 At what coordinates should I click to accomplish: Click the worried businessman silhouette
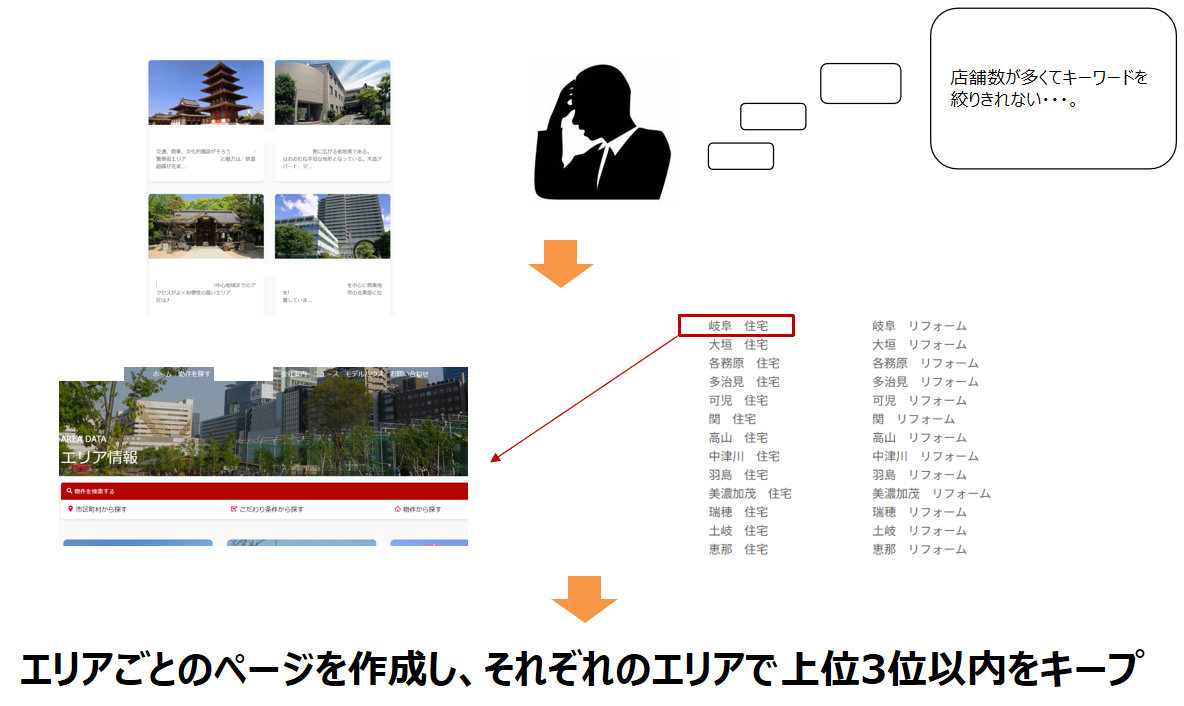coord(601,131)
